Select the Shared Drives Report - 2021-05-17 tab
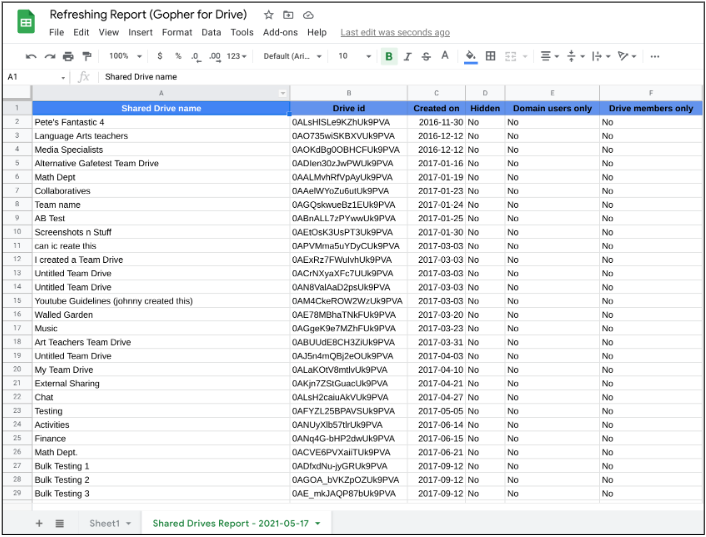 click(231, 523)
